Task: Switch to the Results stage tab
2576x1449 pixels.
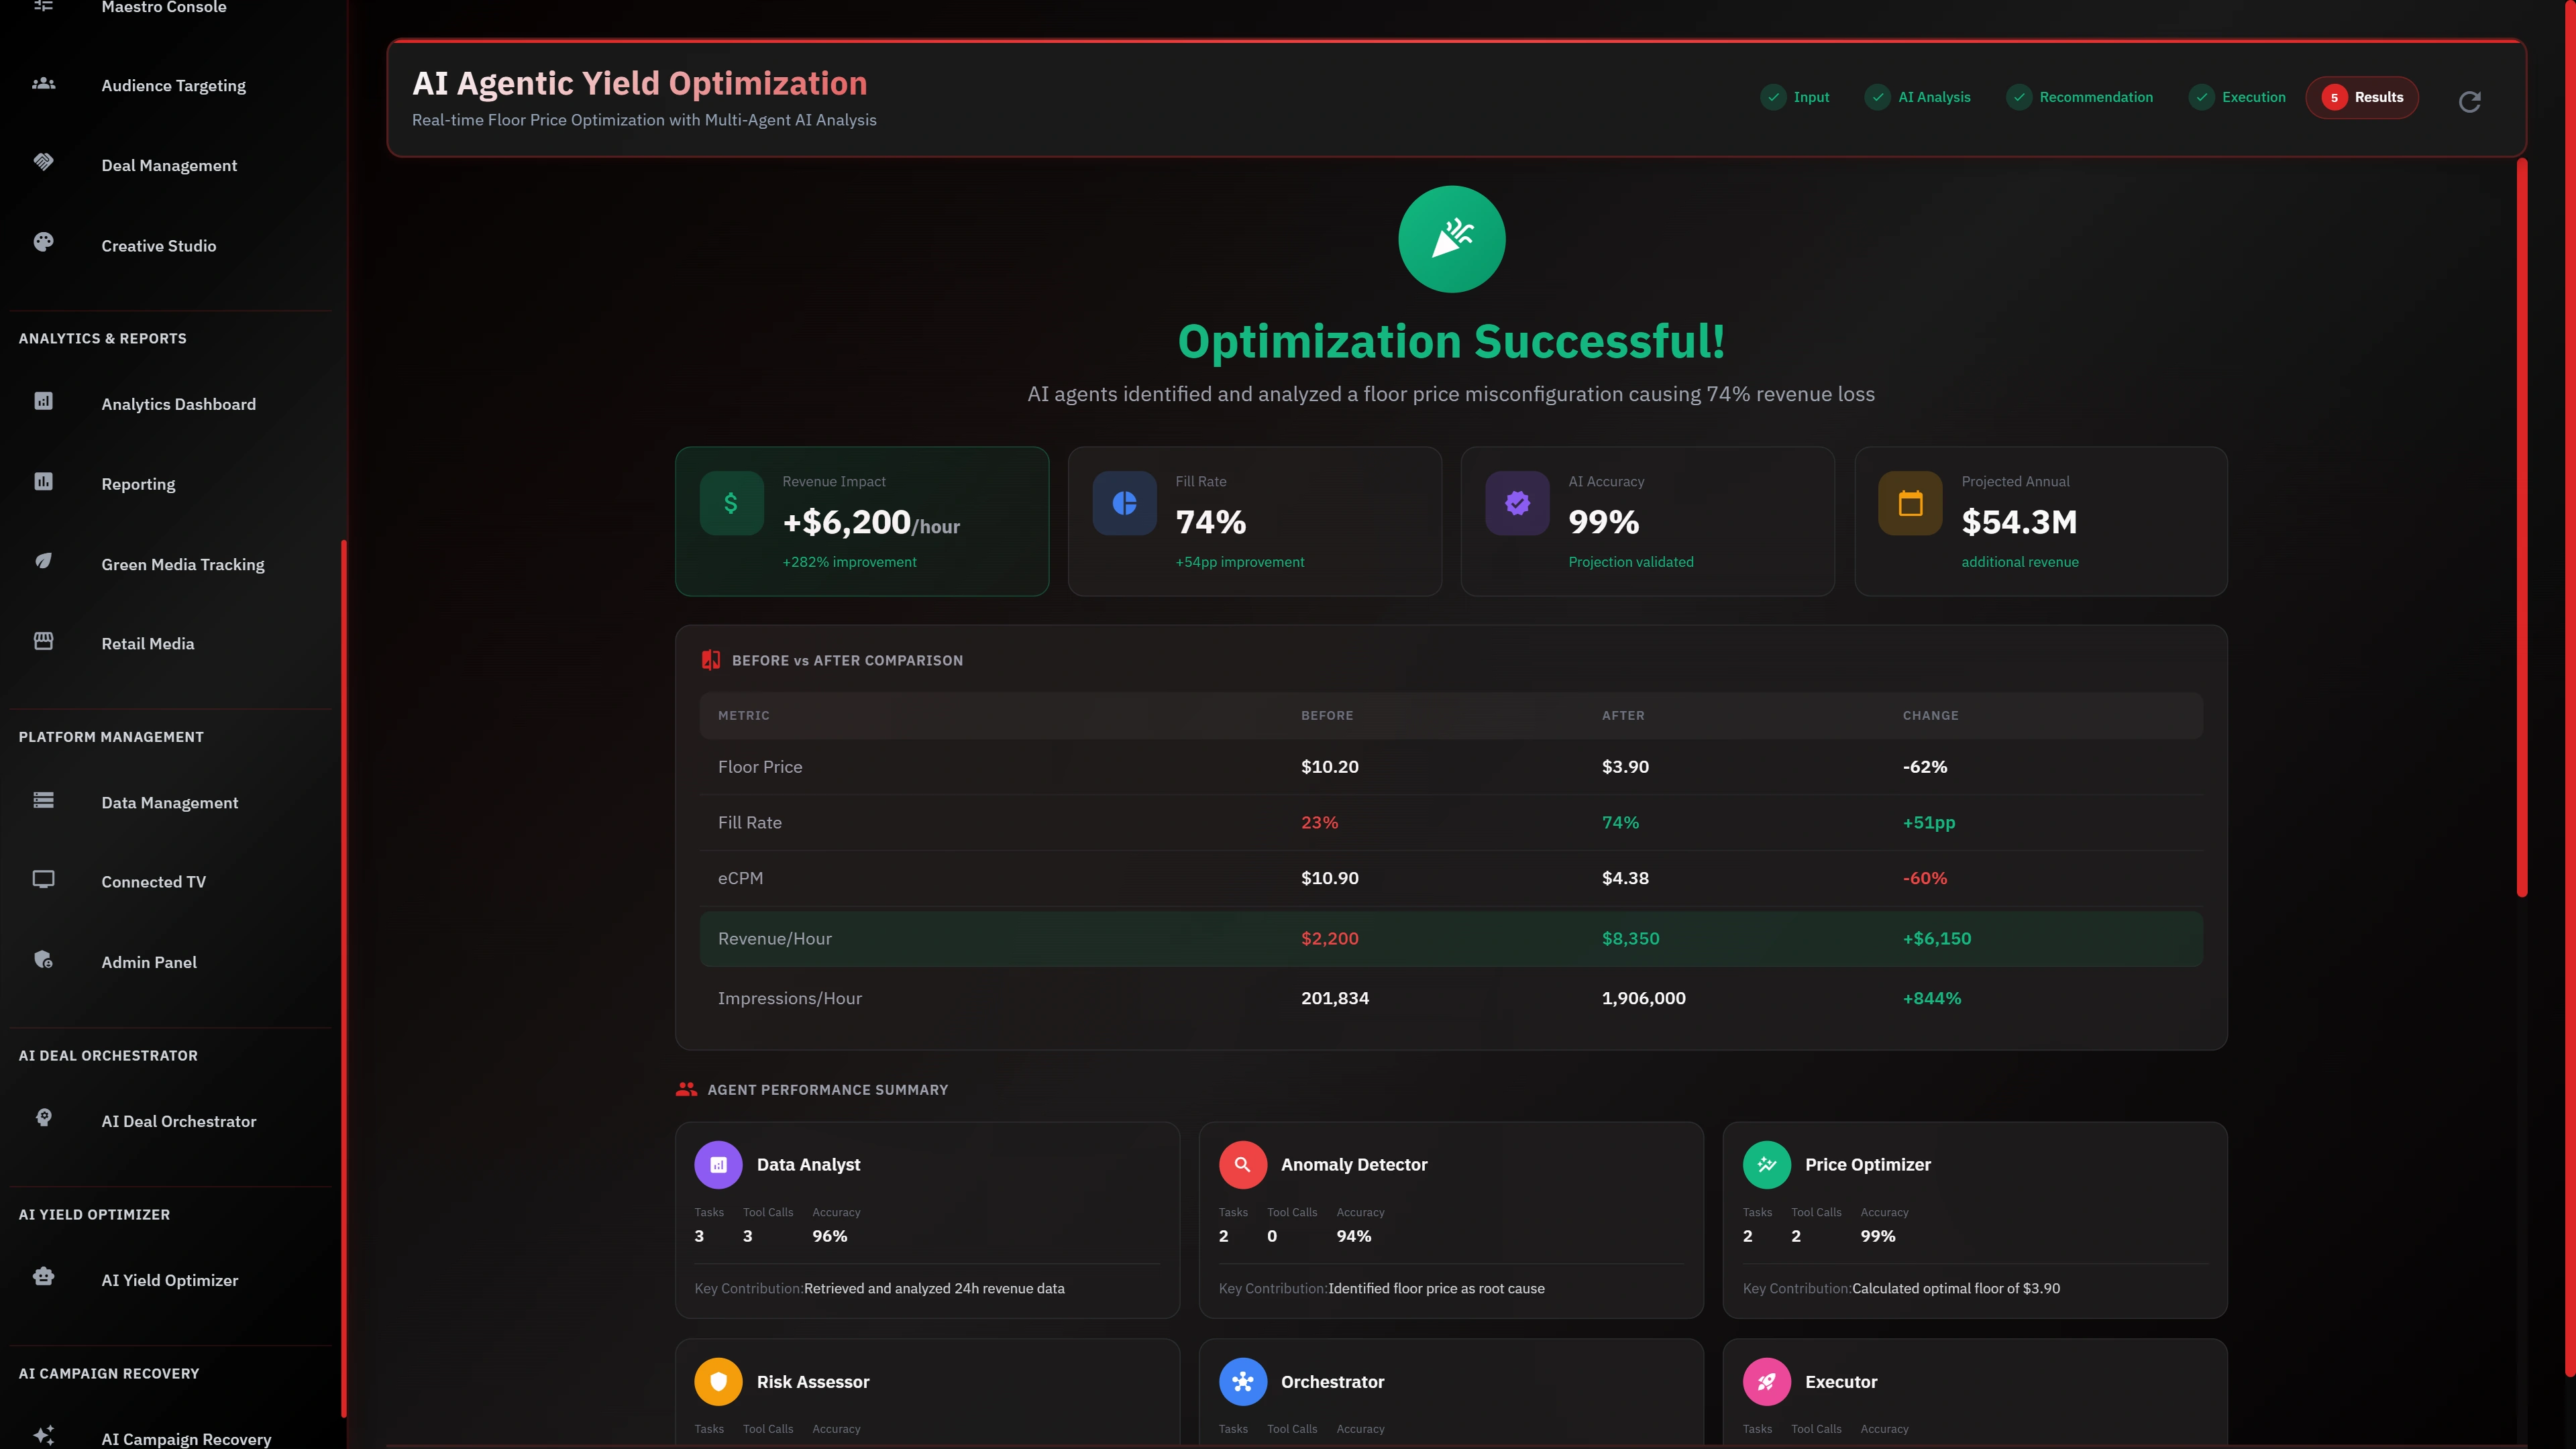Action: click(x=2362, y=97)
